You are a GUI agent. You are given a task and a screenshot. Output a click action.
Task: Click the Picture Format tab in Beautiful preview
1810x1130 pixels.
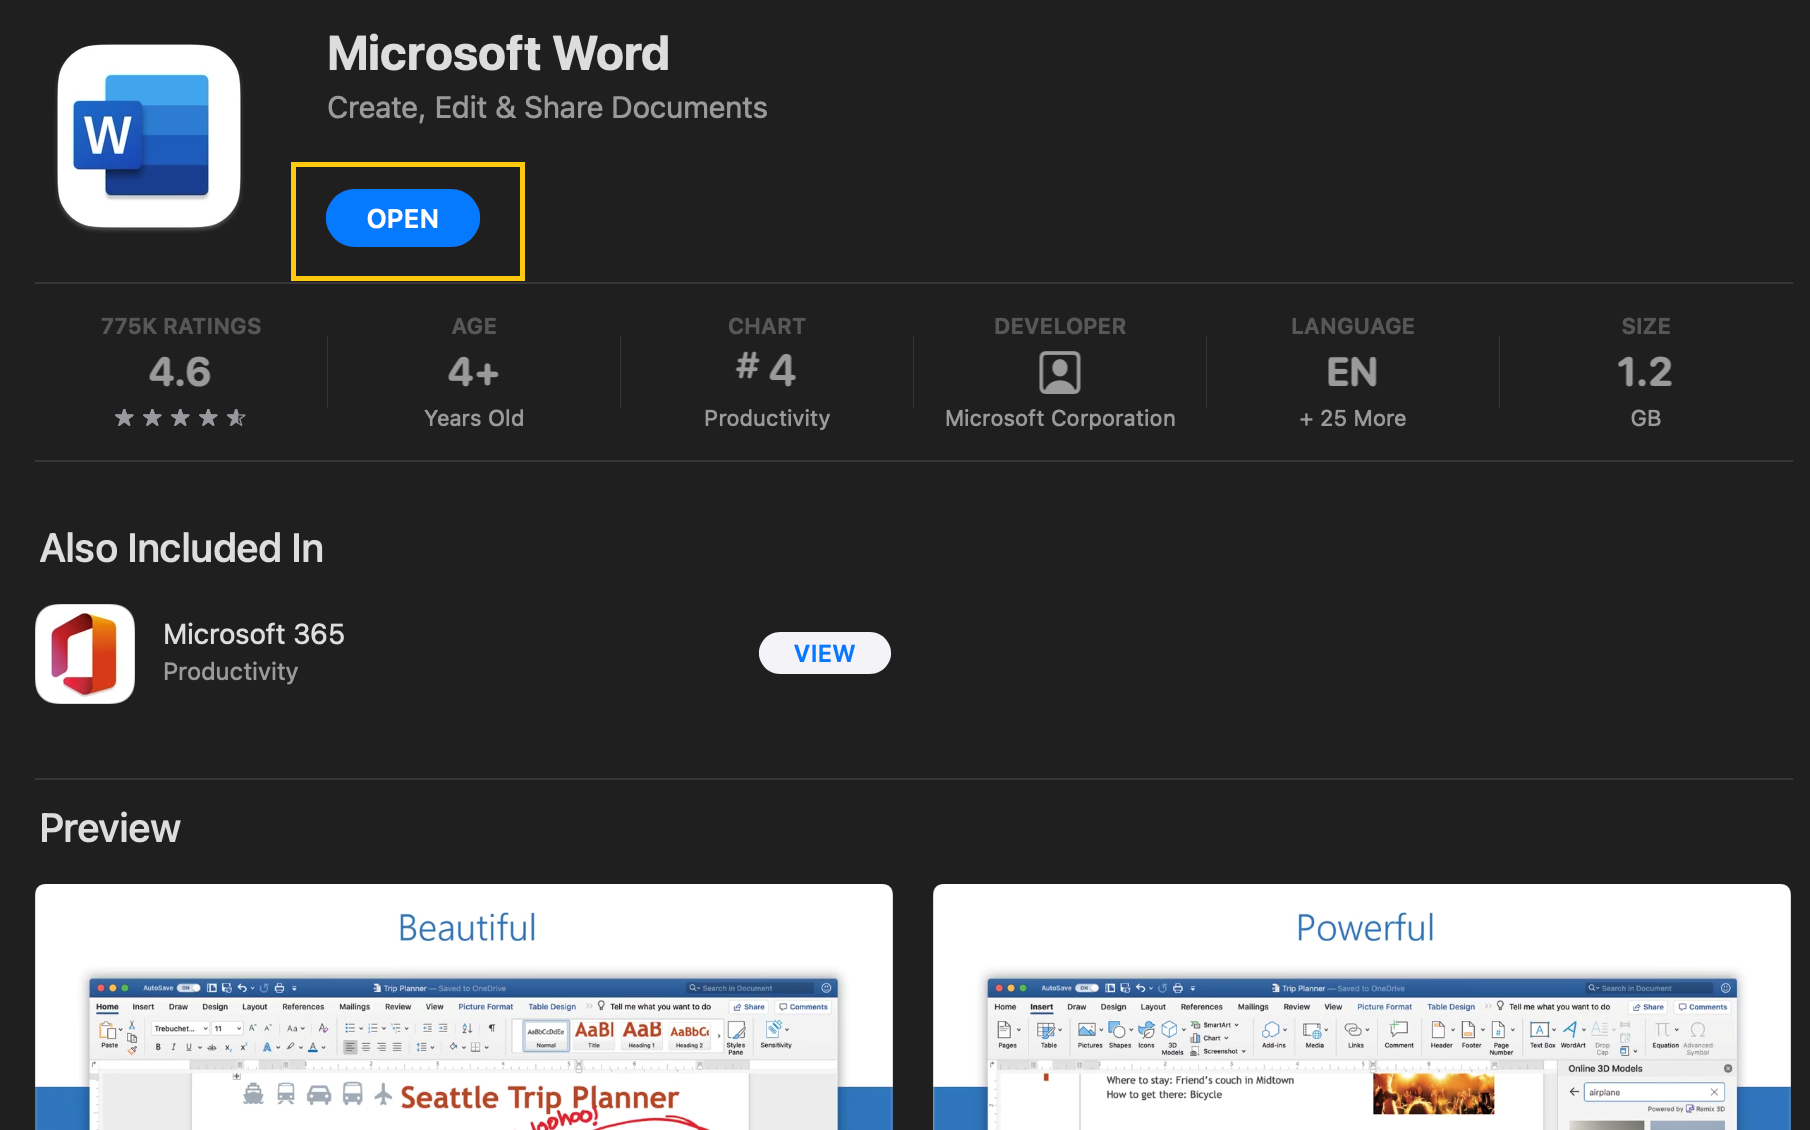point(485,1007)
